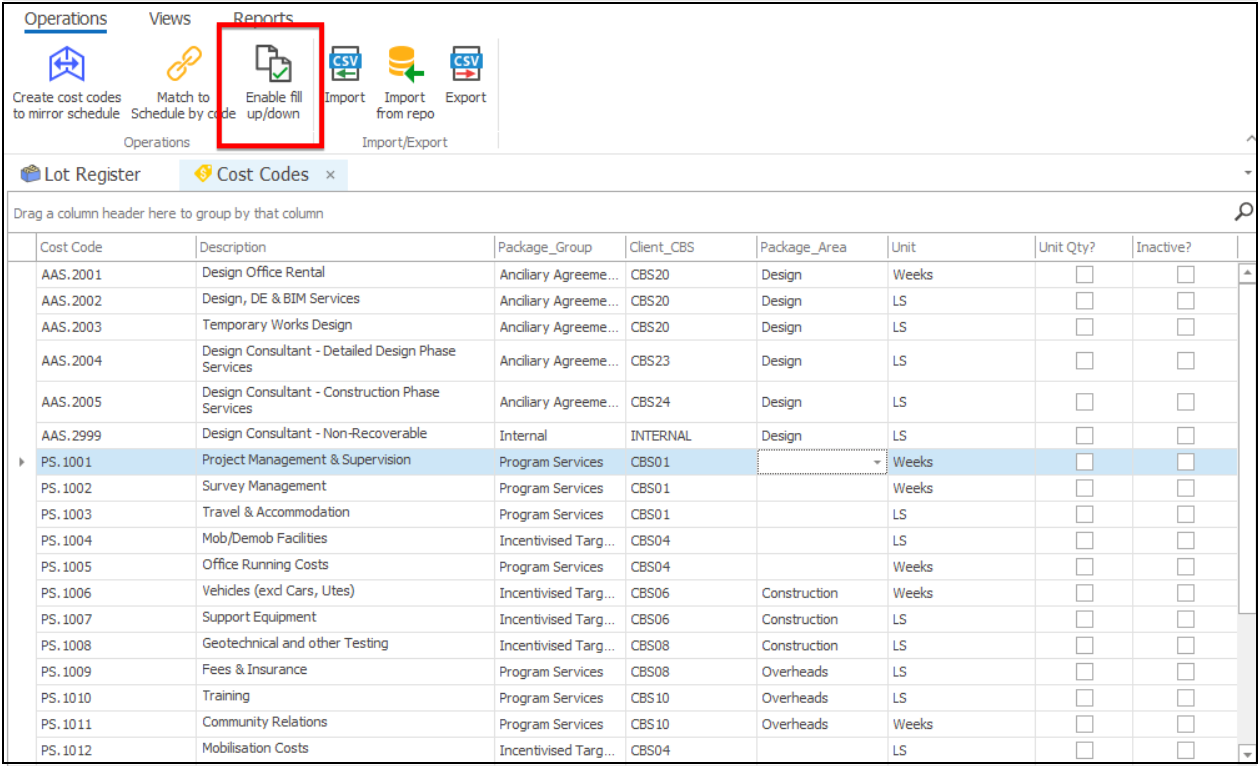Tick Inactive checkbox for AAS.2001

(x=1185, y=274)
